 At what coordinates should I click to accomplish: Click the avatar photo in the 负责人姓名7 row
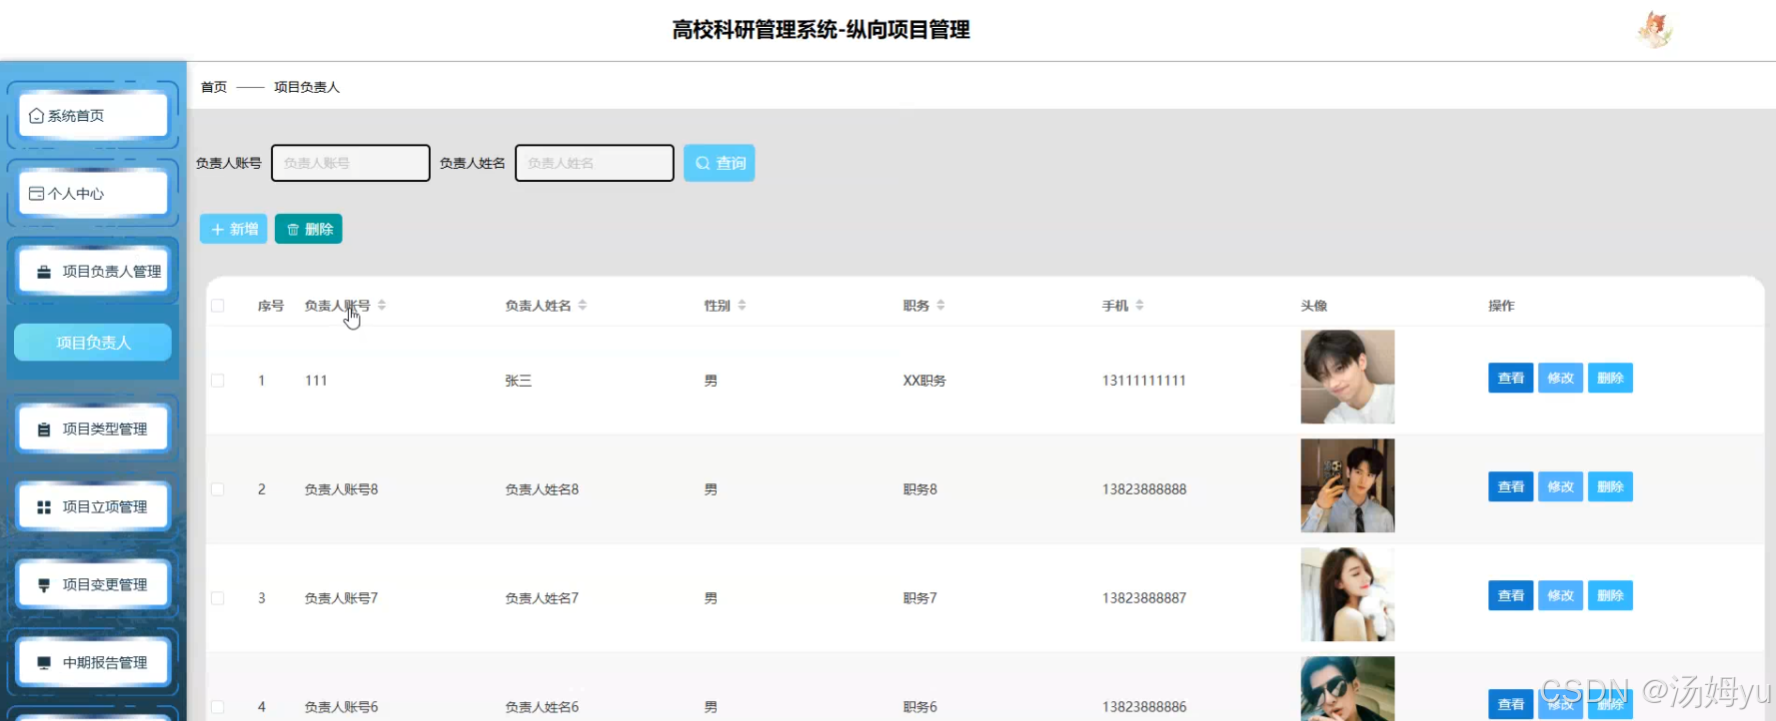click(1347, 595)
